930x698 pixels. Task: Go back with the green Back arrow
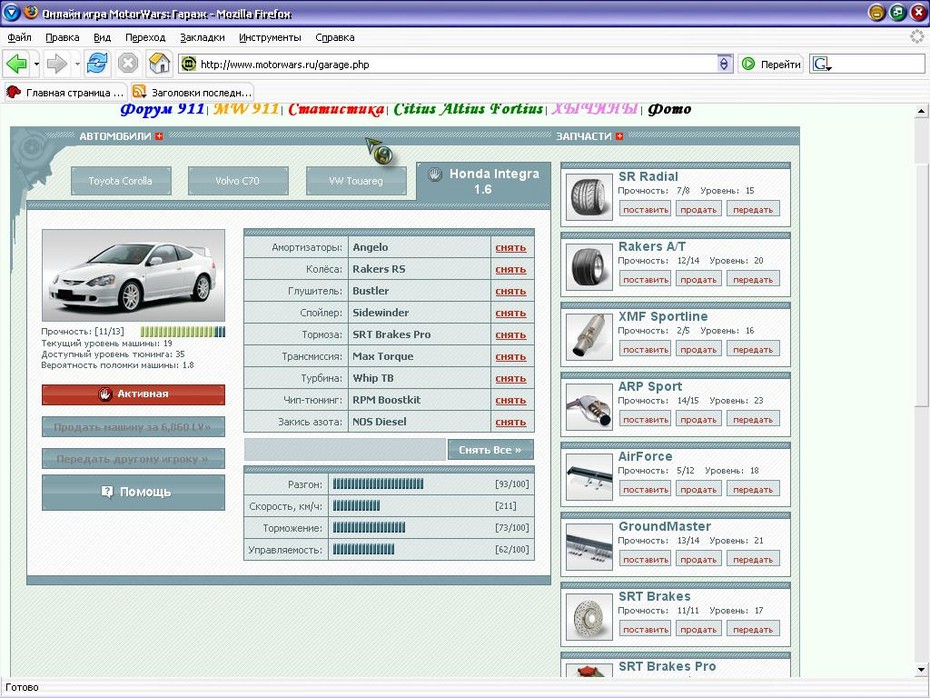tap(17, 63)
